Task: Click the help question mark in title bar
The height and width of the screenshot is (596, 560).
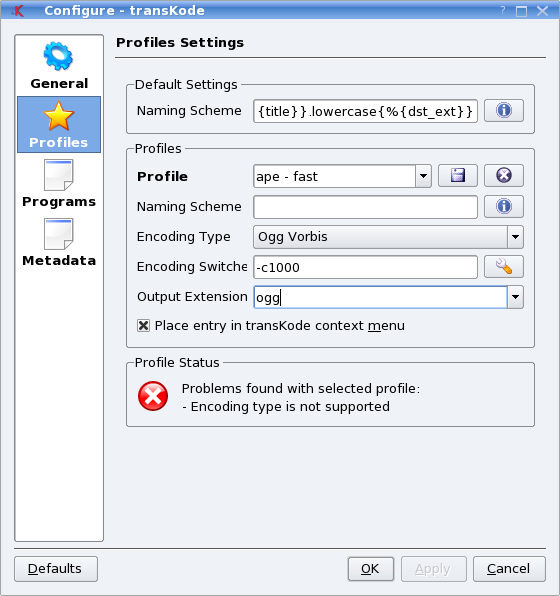Action: [503, 10]
